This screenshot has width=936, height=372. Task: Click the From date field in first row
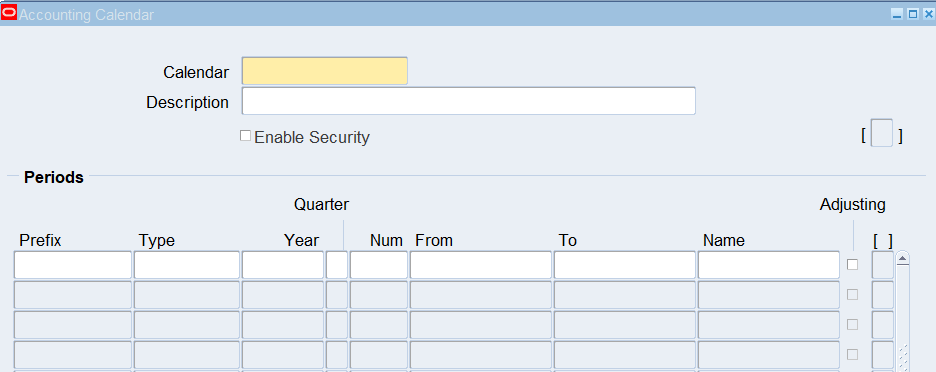point(481,265)
